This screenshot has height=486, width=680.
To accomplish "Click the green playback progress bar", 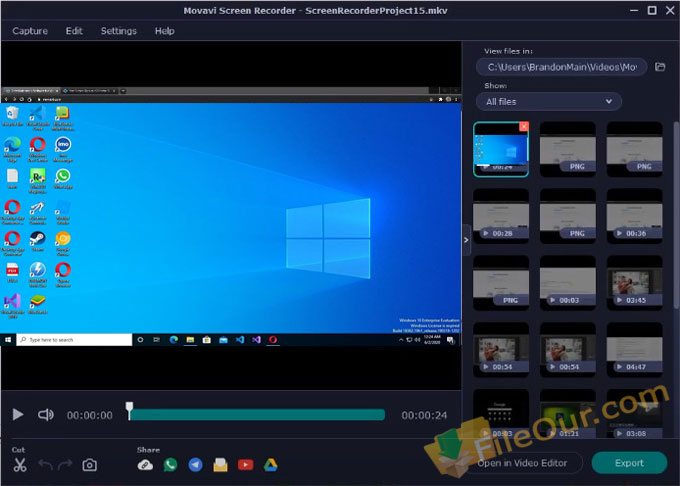I will pos(257,415).
